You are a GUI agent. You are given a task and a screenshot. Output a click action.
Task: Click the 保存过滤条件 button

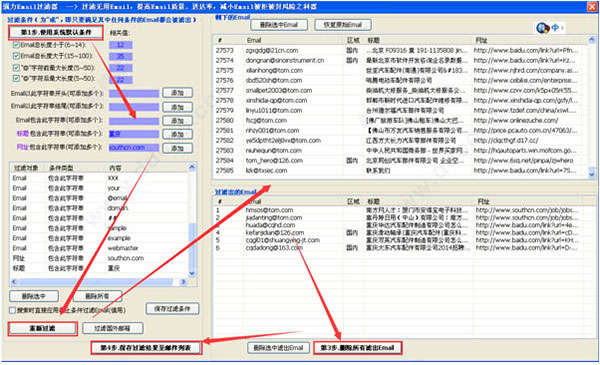pyautogui.click(x=172, y=309)
